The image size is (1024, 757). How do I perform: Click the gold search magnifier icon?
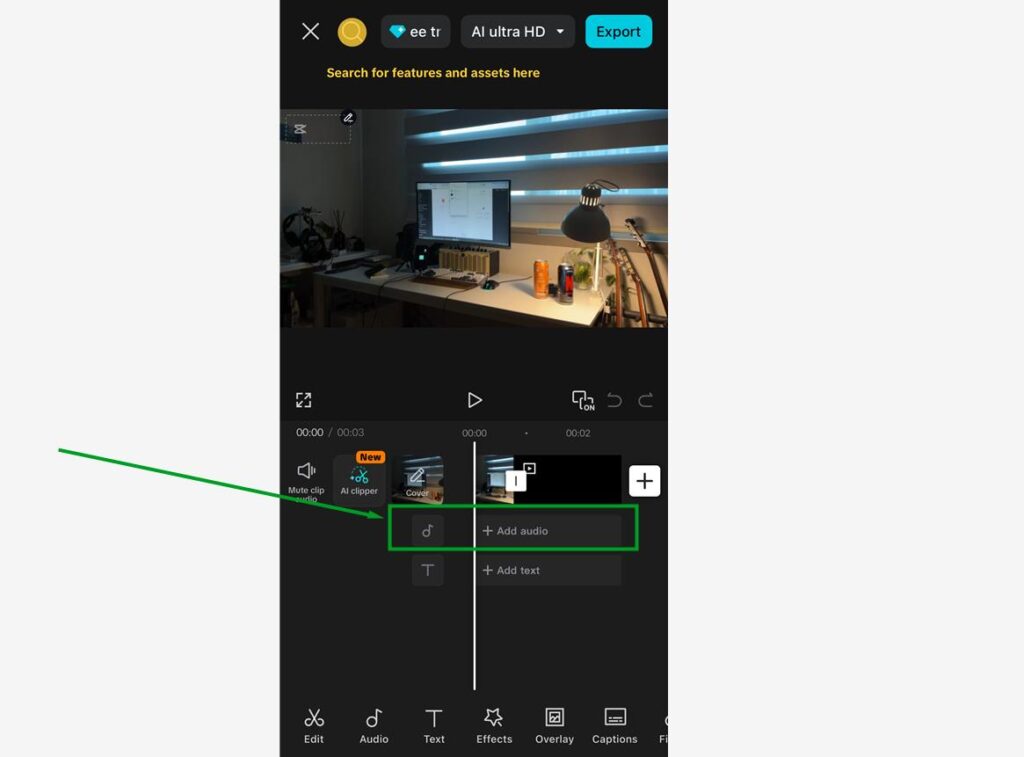(x=352, y=32)
